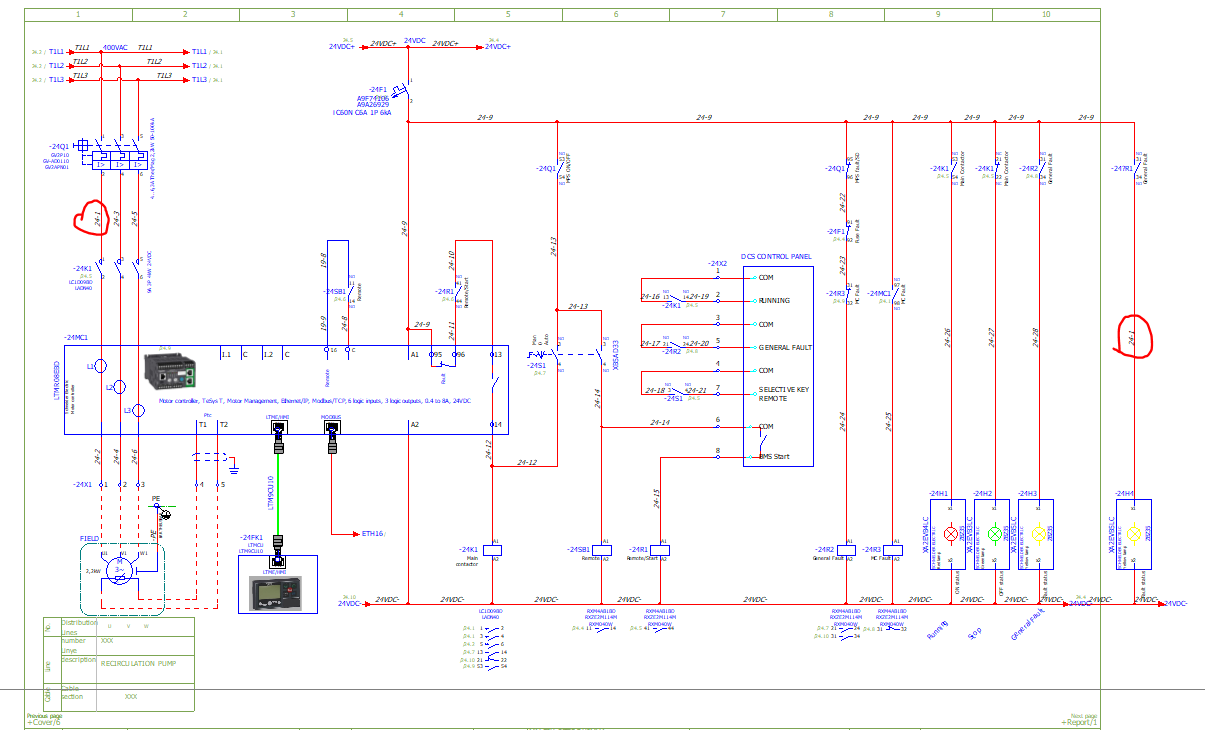
Task: Select the 400VAC wire label
Action: (115, 47)
